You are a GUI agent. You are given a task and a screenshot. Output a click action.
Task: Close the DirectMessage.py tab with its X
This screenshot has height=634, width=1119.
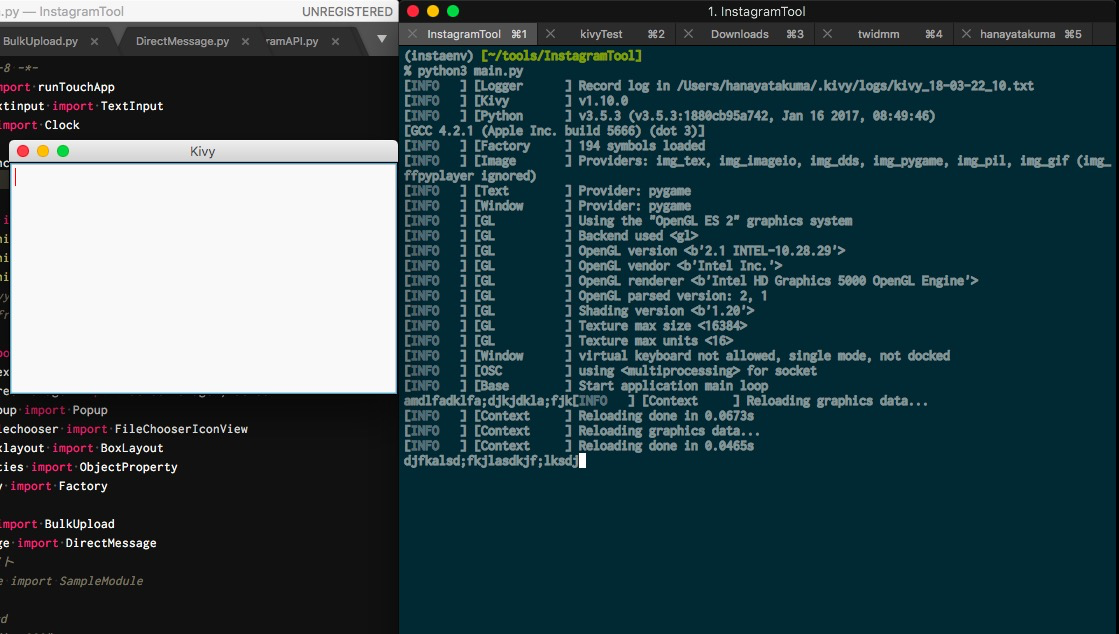(244, 42)
